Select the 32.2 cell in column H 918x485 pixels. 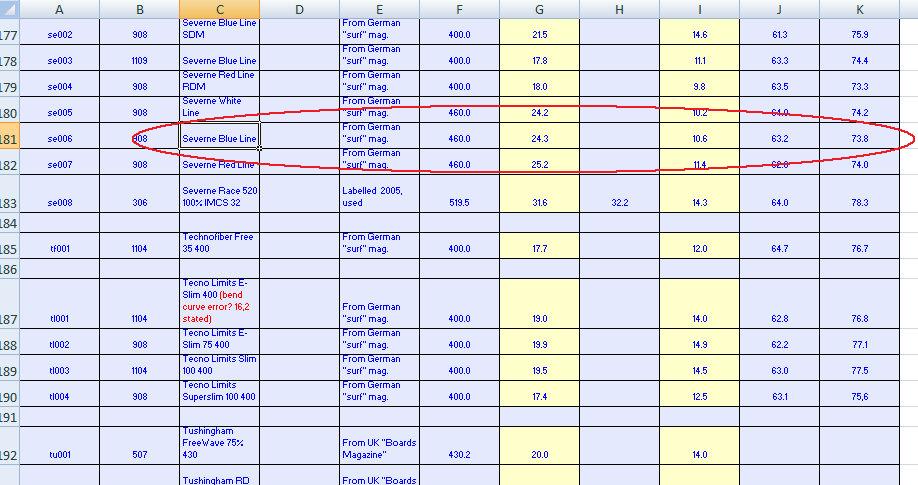click(x=619, y=203)
